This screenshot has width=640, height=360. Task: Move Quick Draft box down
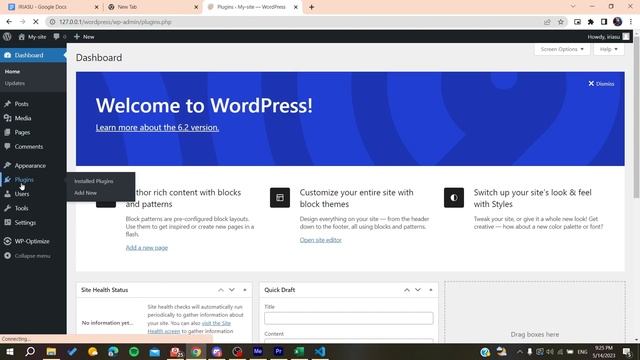click(418, 290)
